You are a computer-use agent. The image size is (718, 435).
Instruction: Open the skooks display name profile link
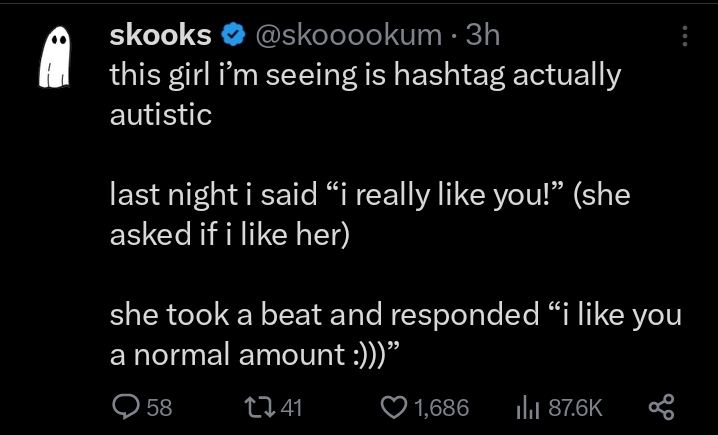(159, 35)
